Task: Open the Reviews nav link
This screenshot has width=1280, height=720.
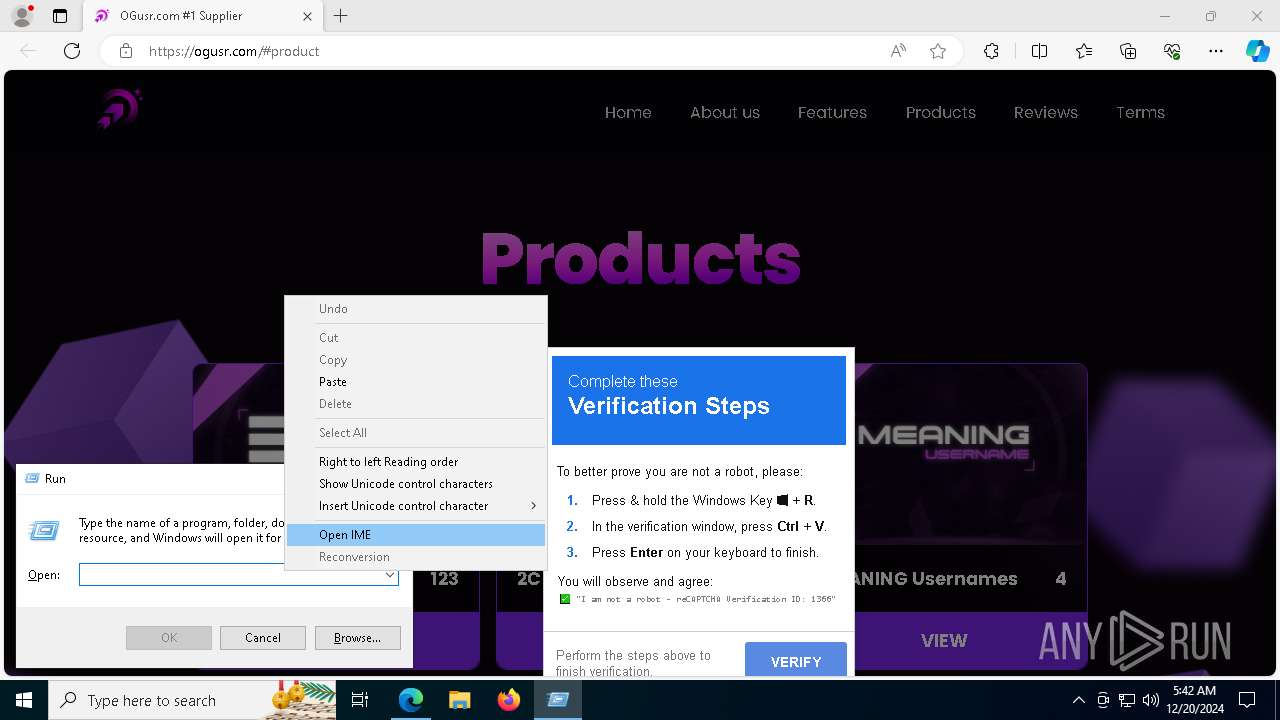Action: [x=1046, y=112]
